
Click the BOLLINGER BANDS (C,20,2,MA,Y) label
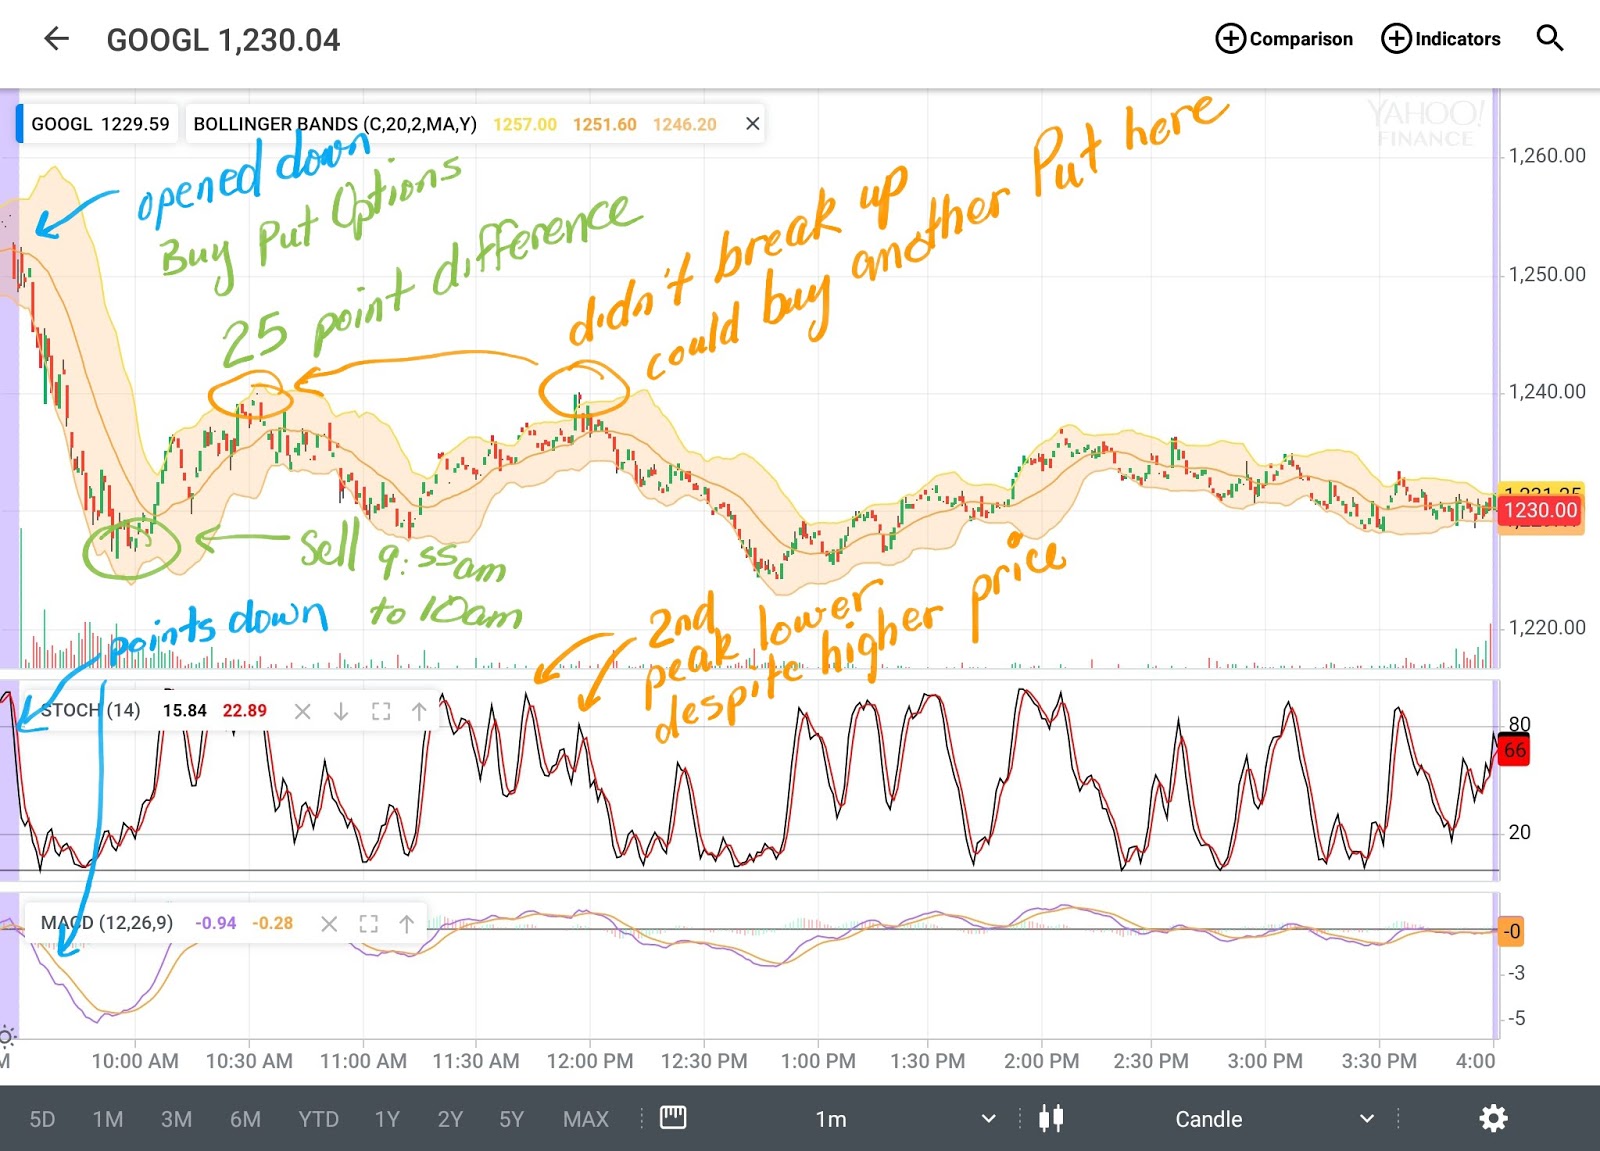point(335,124)
